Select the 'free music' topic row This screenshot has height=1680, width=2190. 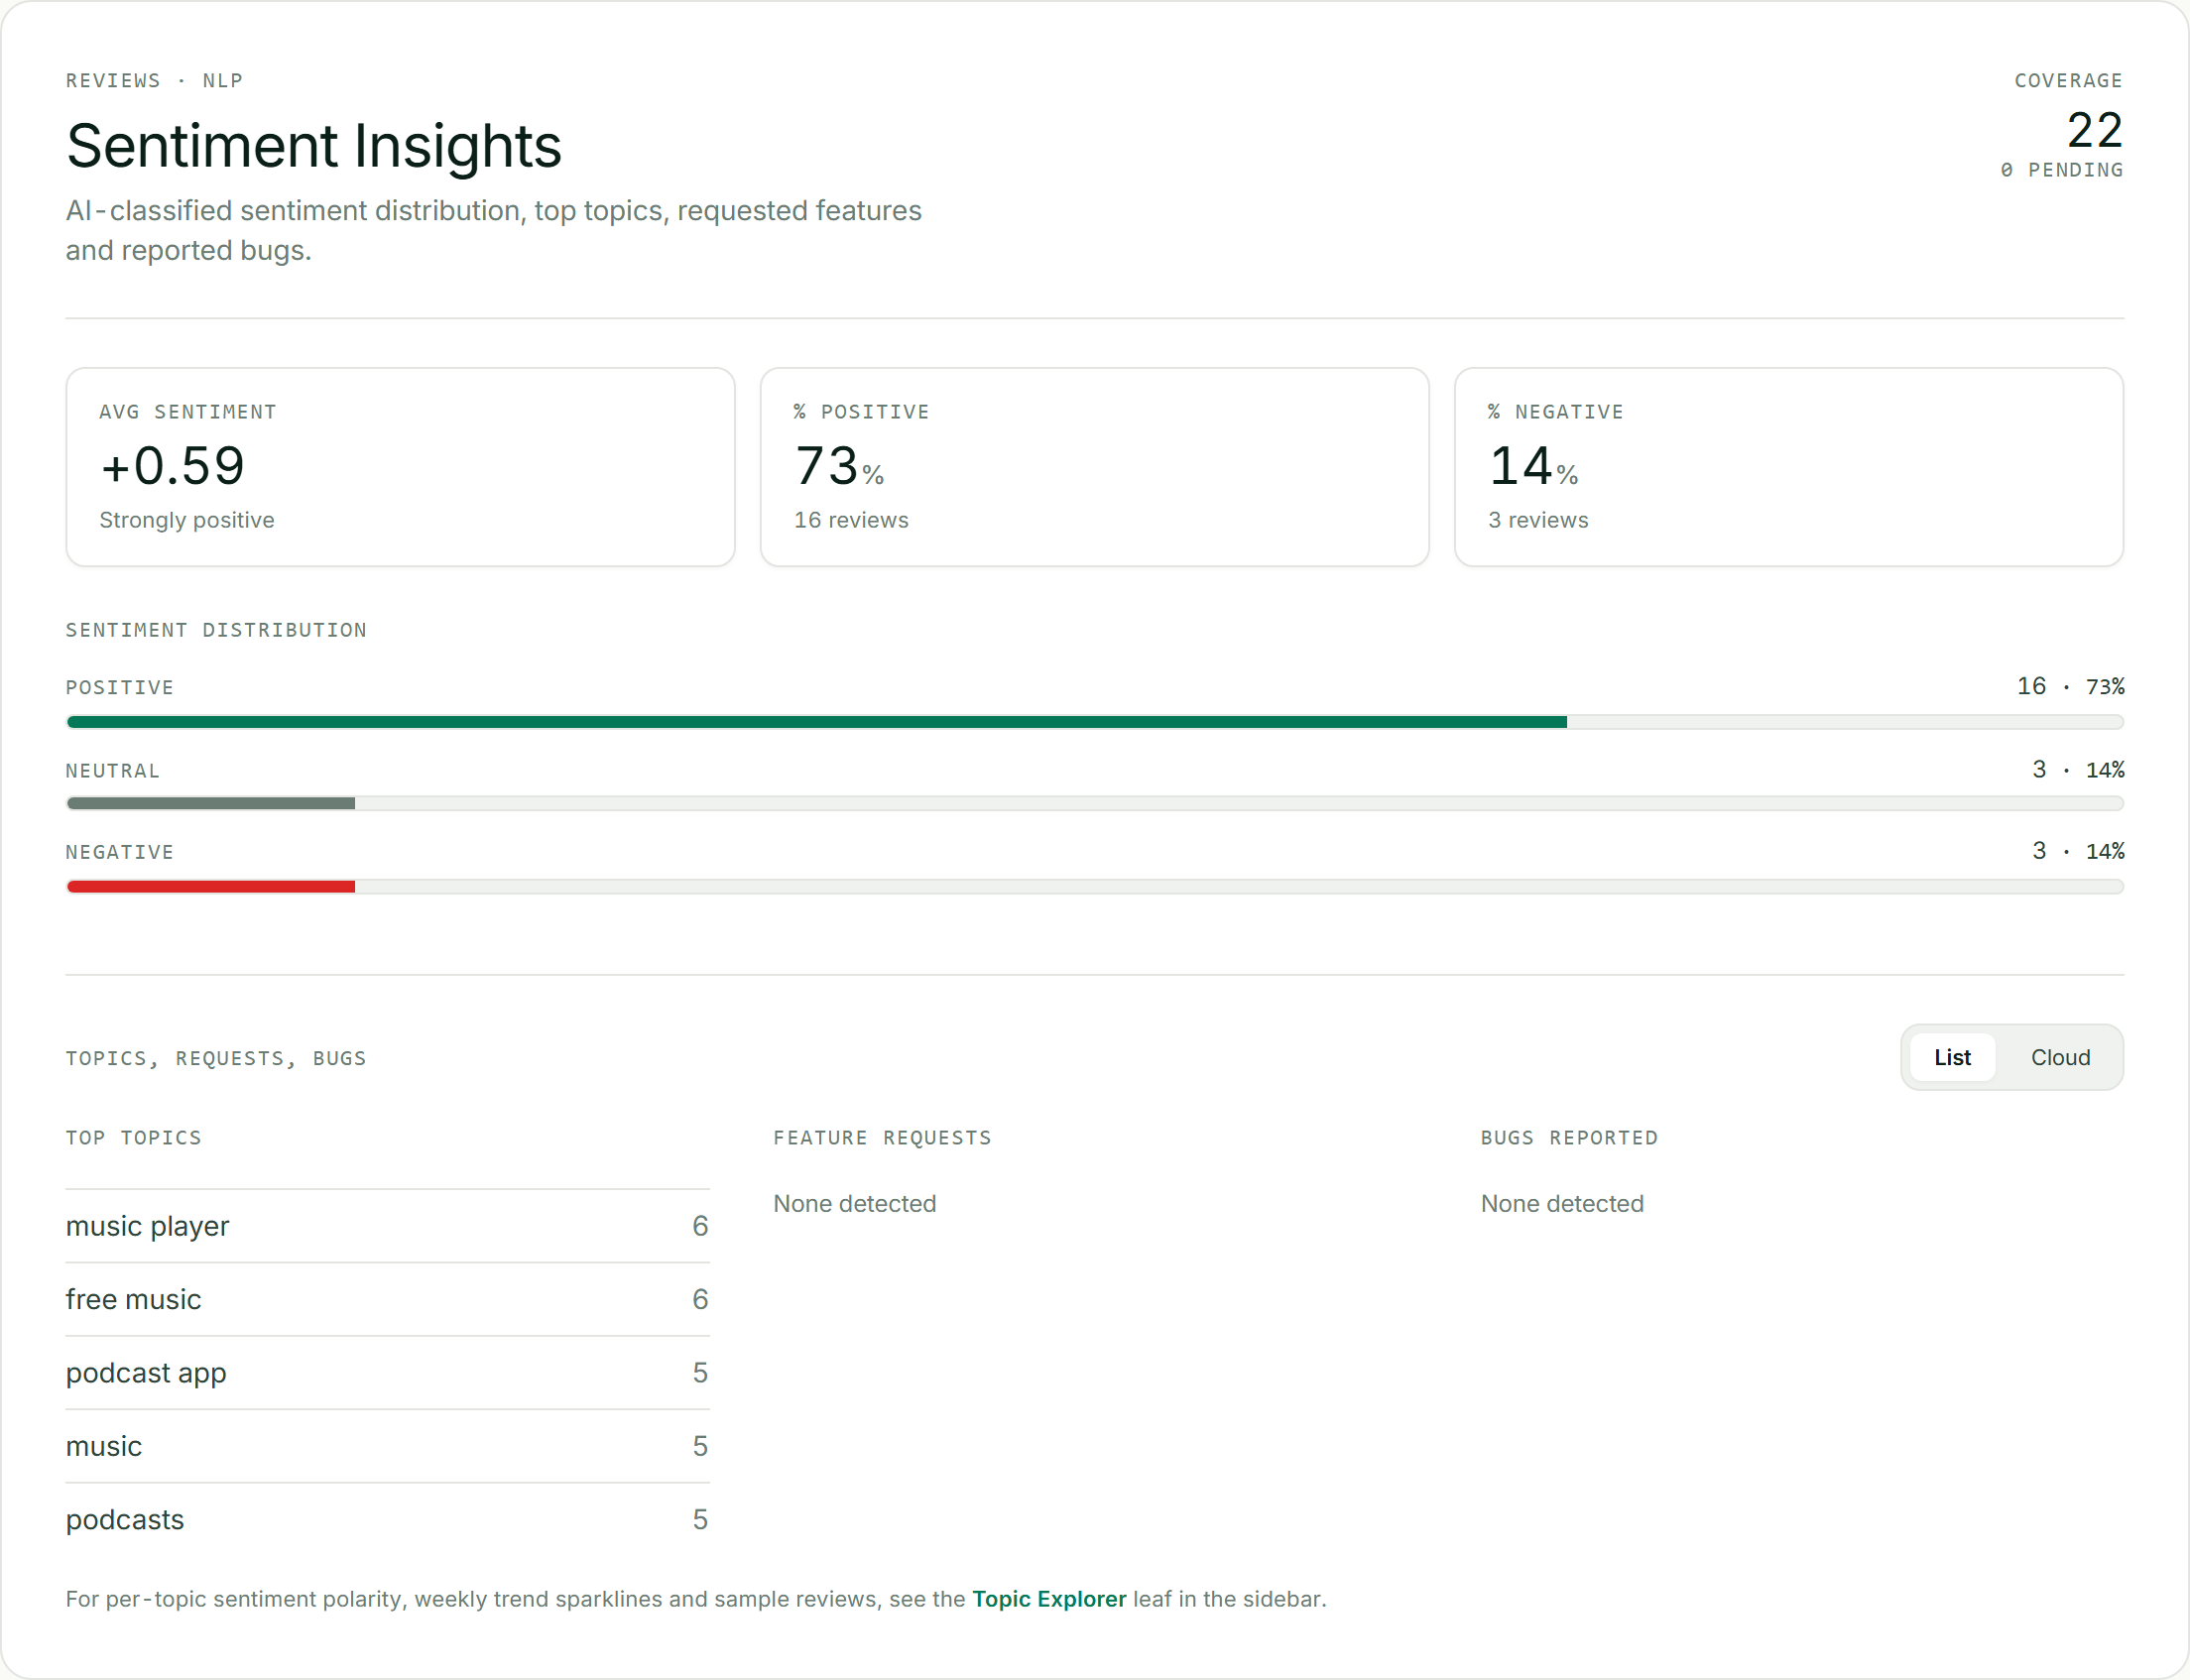tap(387, 1299)
